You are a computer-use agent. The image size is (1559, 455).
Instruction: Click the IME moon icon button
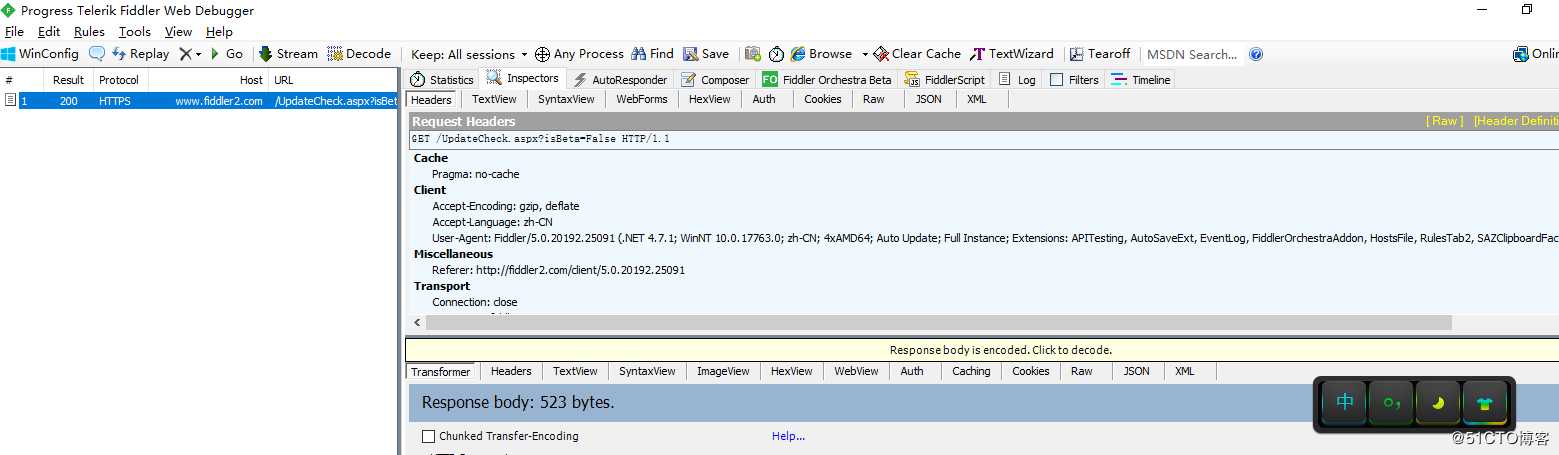click(1438, 403)
